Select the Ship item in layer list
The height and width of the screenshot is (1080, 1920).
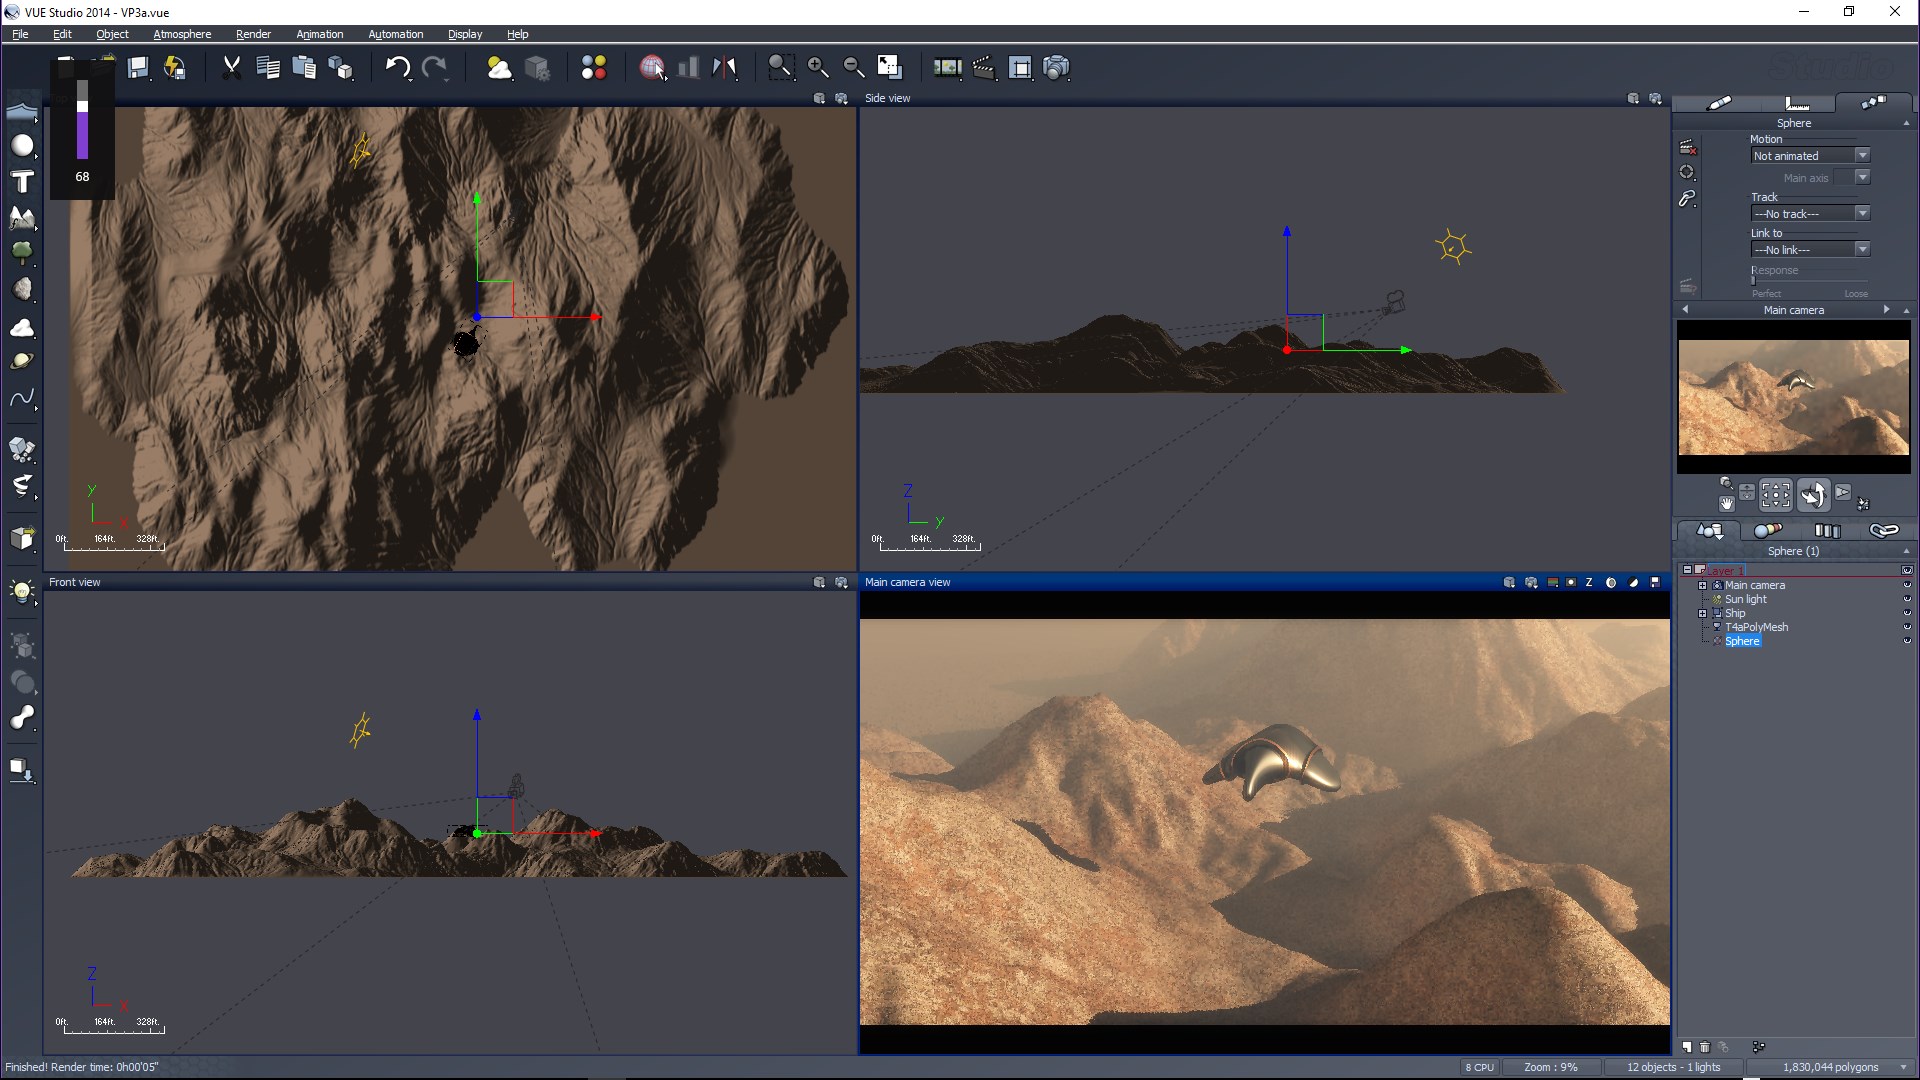(1735, 613)
